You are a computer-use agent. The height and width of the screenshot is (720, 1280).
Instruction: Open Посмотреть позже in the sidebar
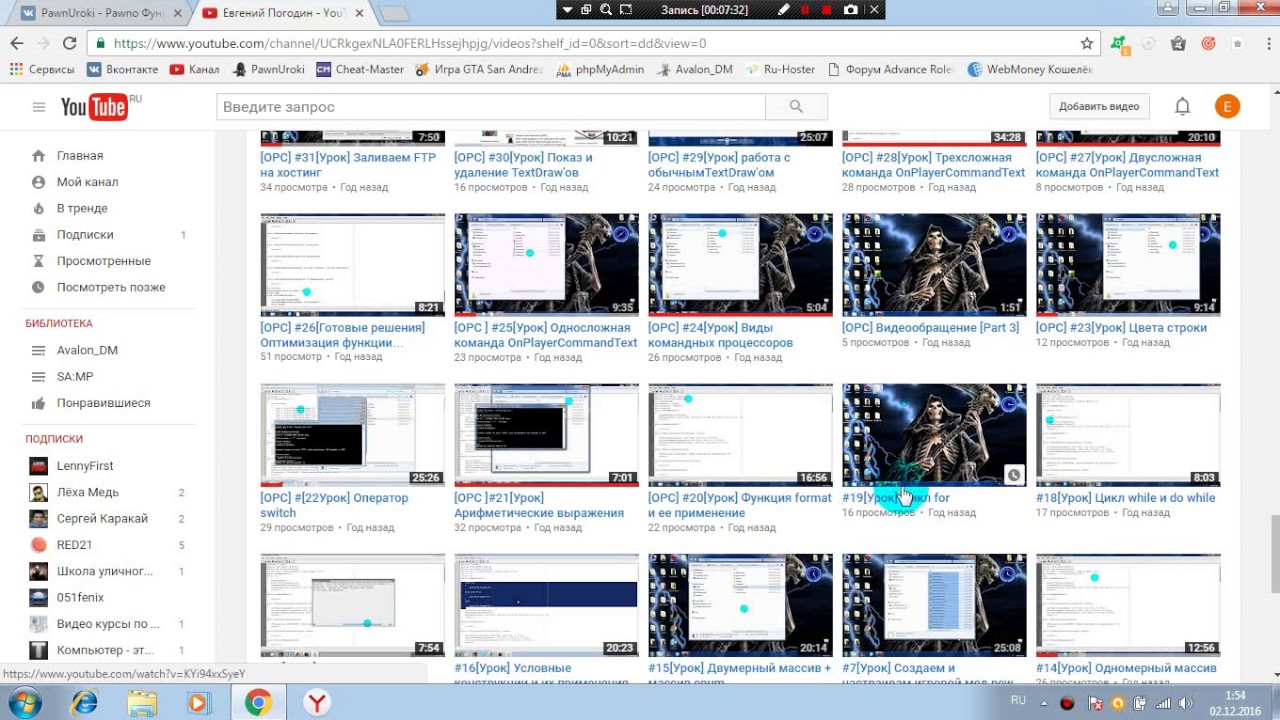(x=111, y=287)
